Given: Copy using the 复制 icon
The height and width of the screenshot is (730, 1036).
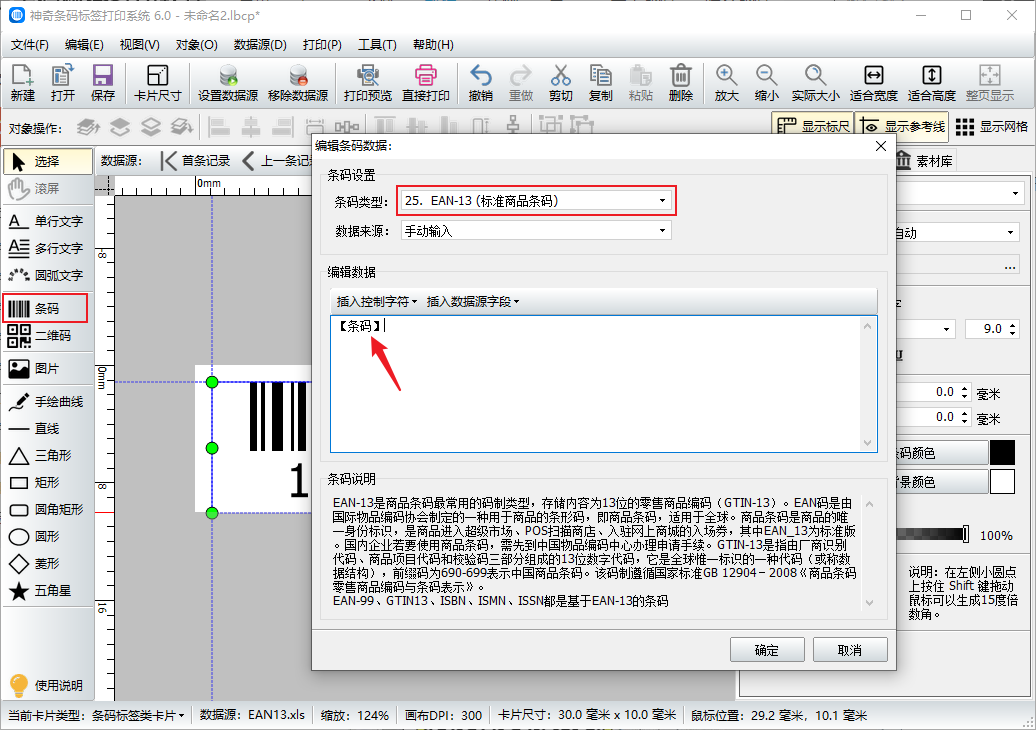Looking at the screenshot, I should [x=601, y=83].
